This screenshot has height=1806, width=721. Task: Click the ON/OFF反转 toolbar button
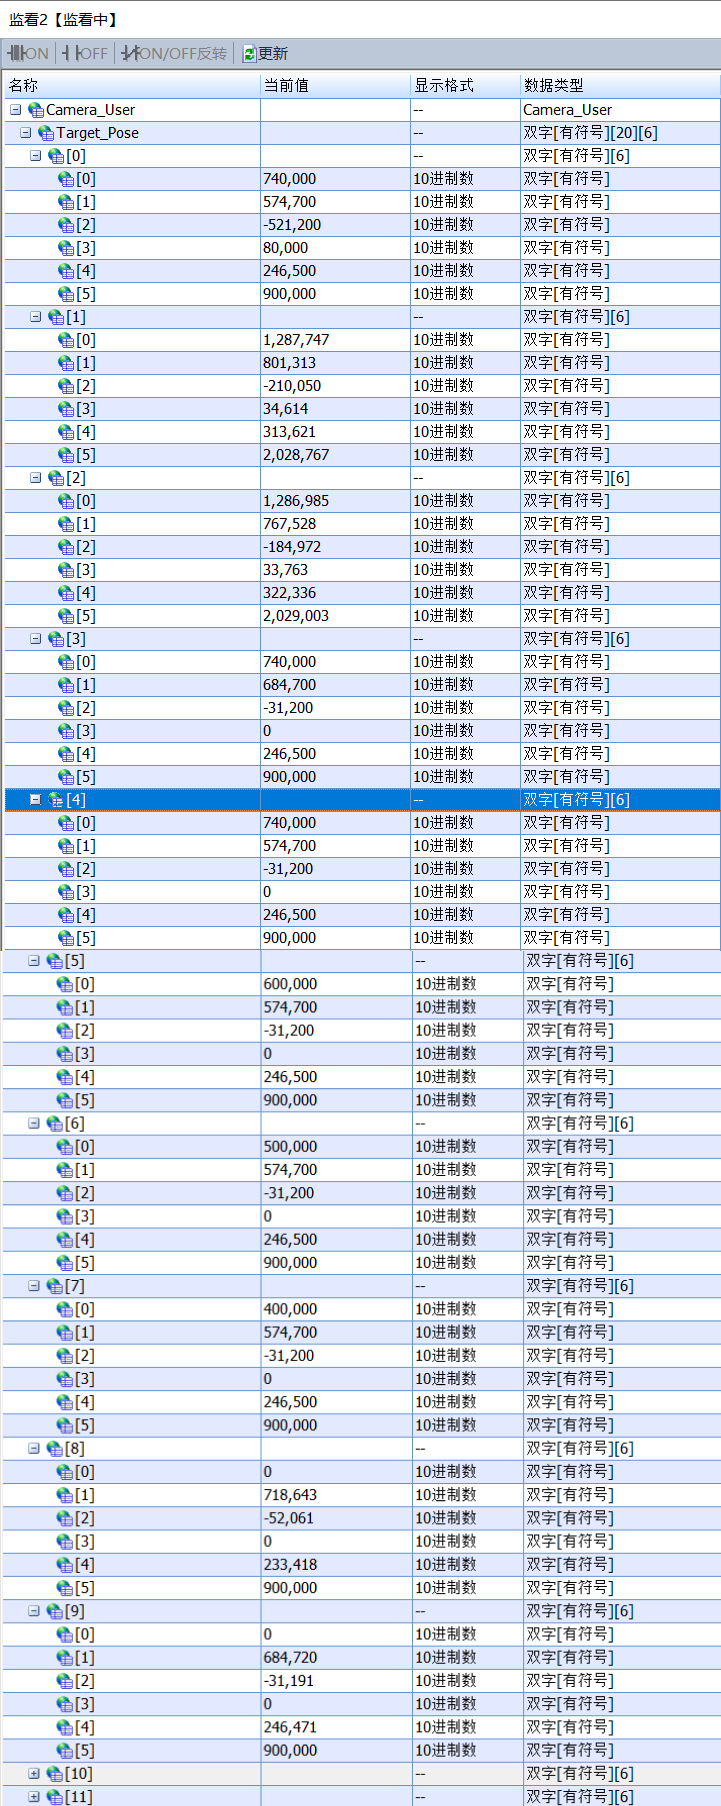(174, 53)
